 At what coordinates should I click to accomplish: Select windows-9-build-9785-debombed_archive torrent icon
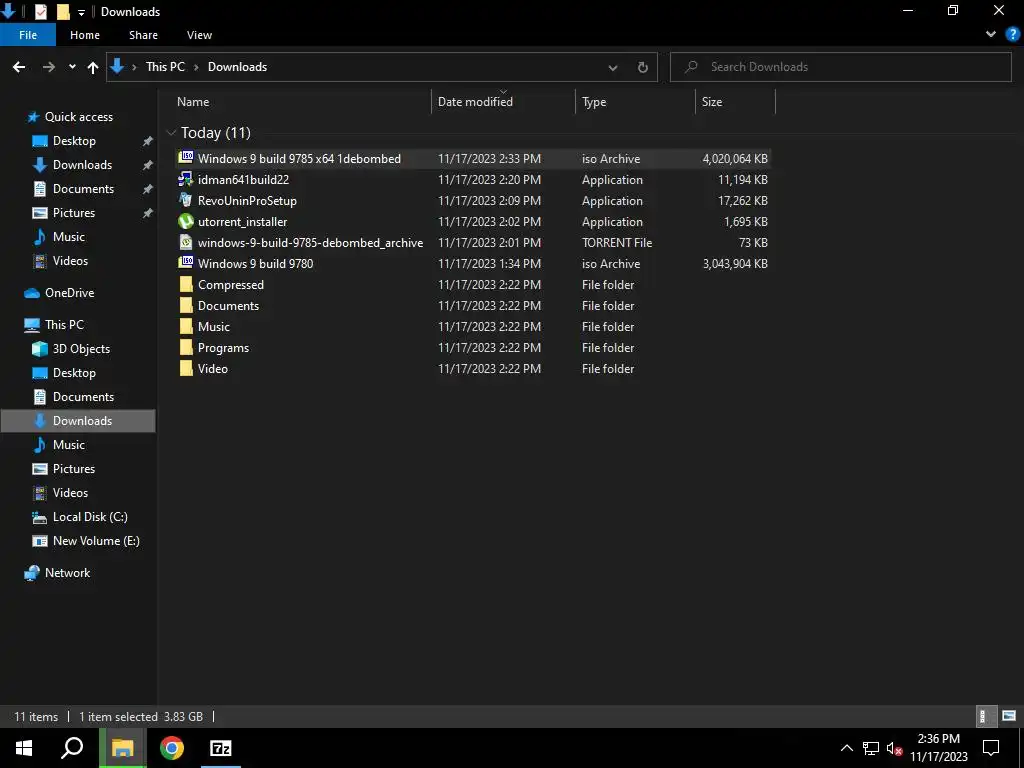[x=186, y=242]
